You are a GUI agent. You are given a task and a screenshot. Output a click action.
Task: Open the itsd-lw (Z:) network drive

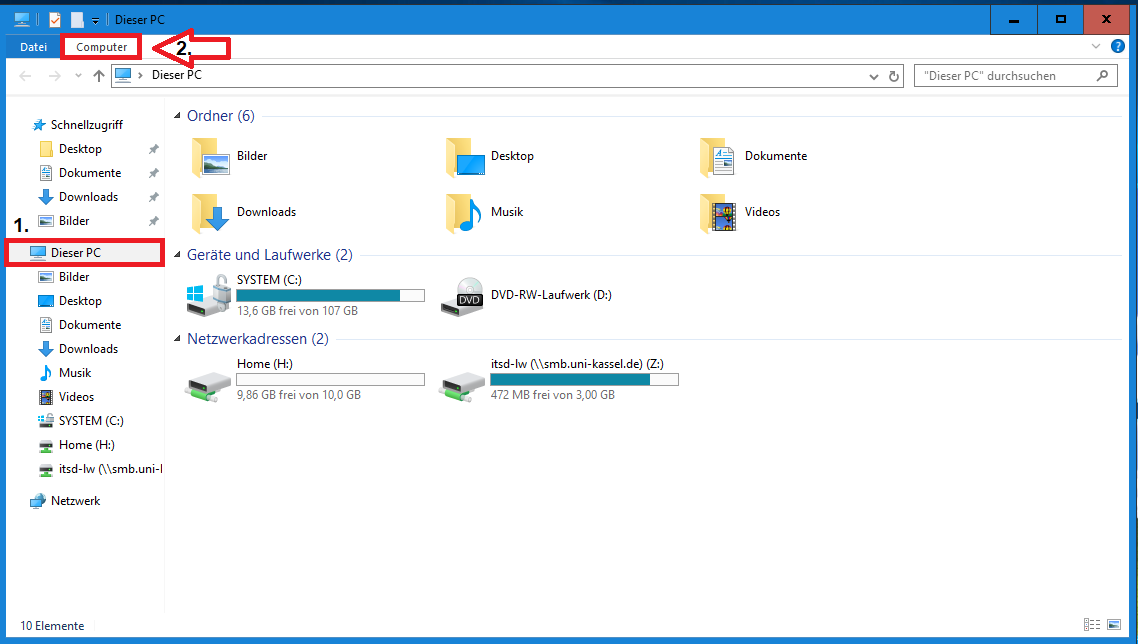462,380
